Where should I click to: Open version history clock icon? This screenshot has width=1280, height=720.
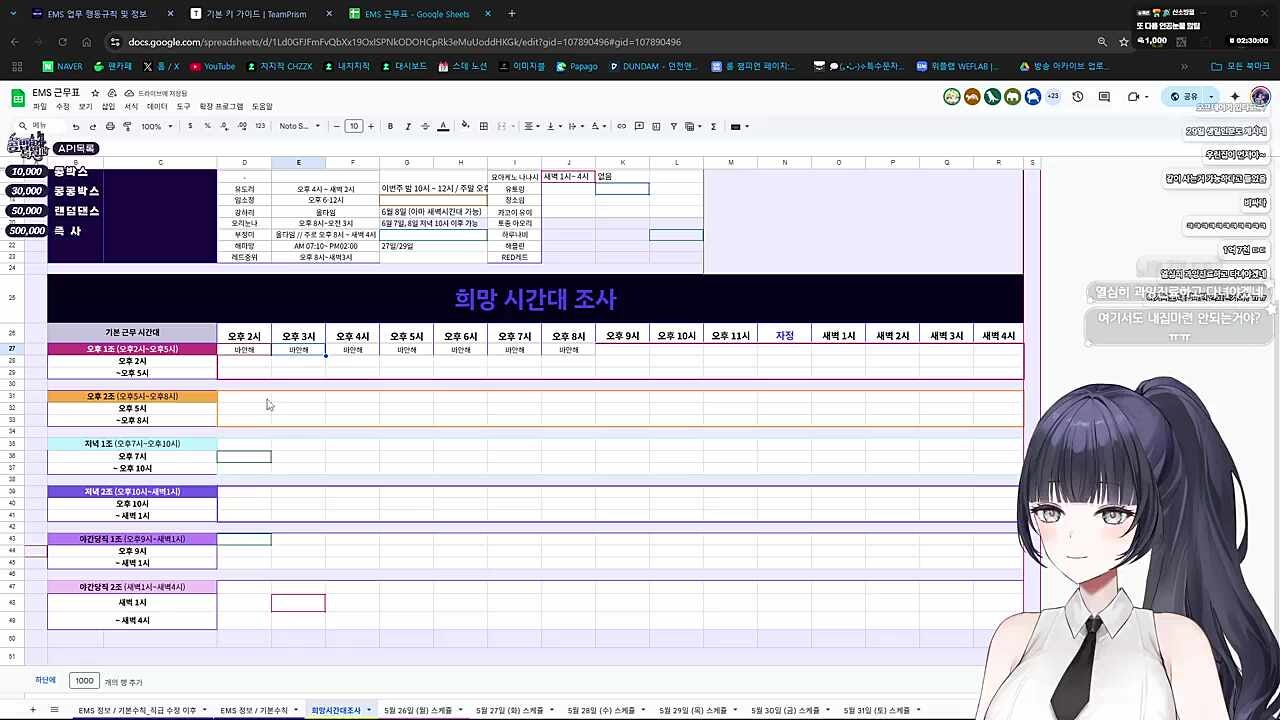(x=1077, y=97)
